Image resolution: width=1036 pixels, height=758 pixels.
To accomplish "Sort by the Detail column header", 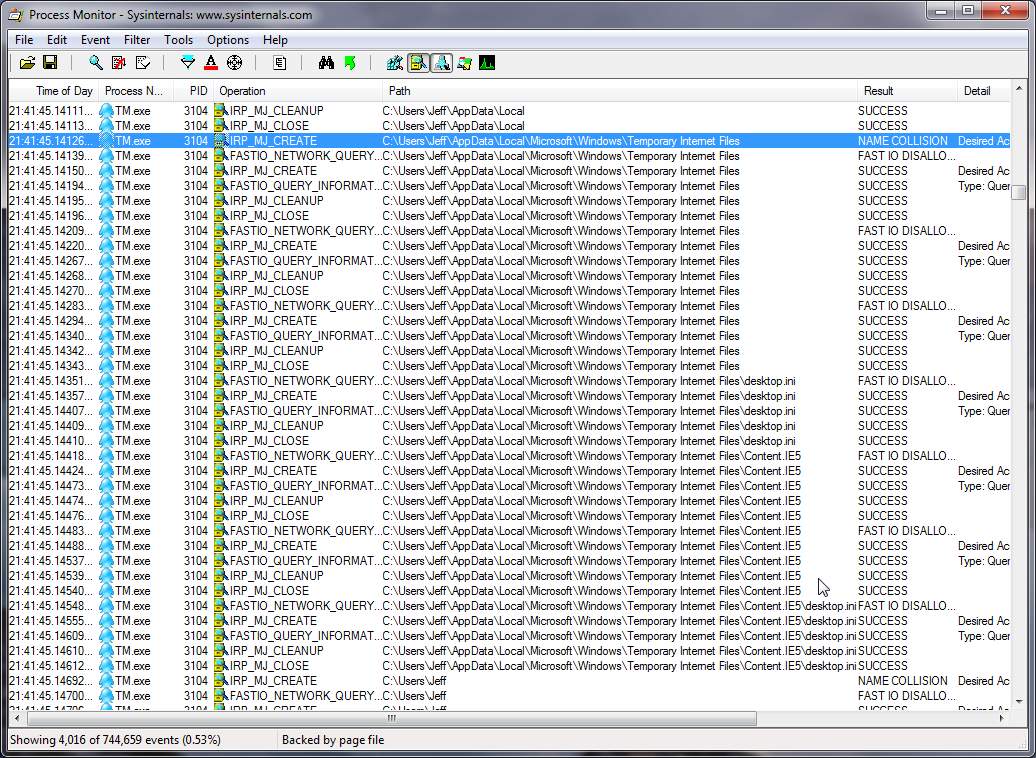I will pyautogui.click(x=983, y=91).
